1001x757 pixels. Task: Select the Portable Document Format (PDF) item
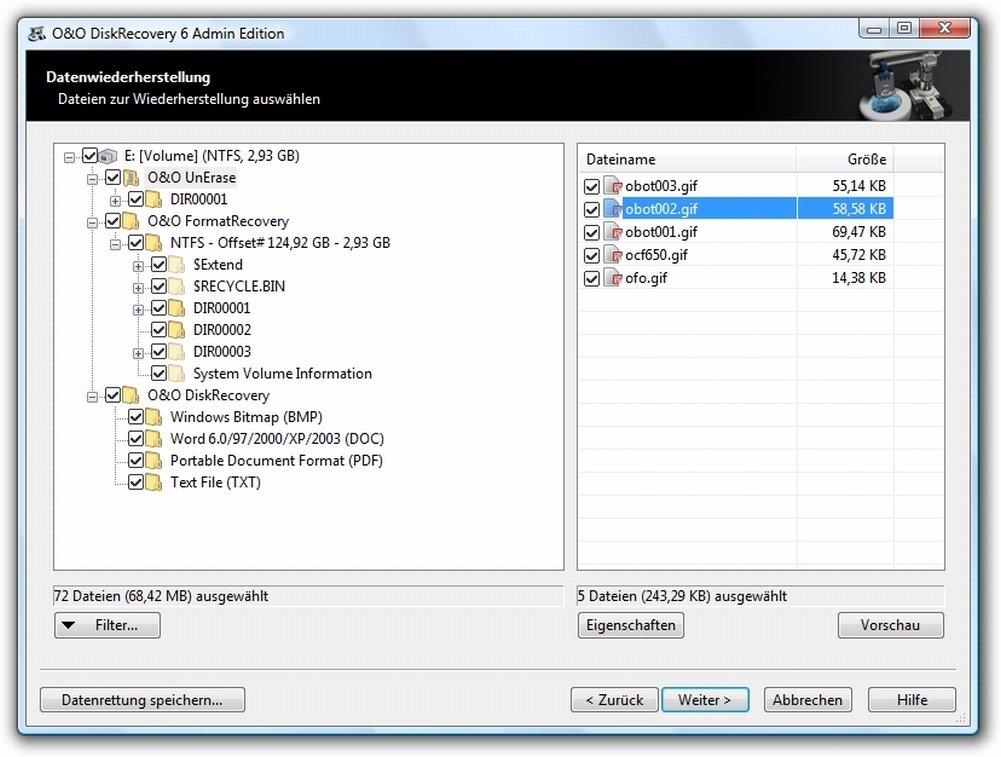click(276, 460)
